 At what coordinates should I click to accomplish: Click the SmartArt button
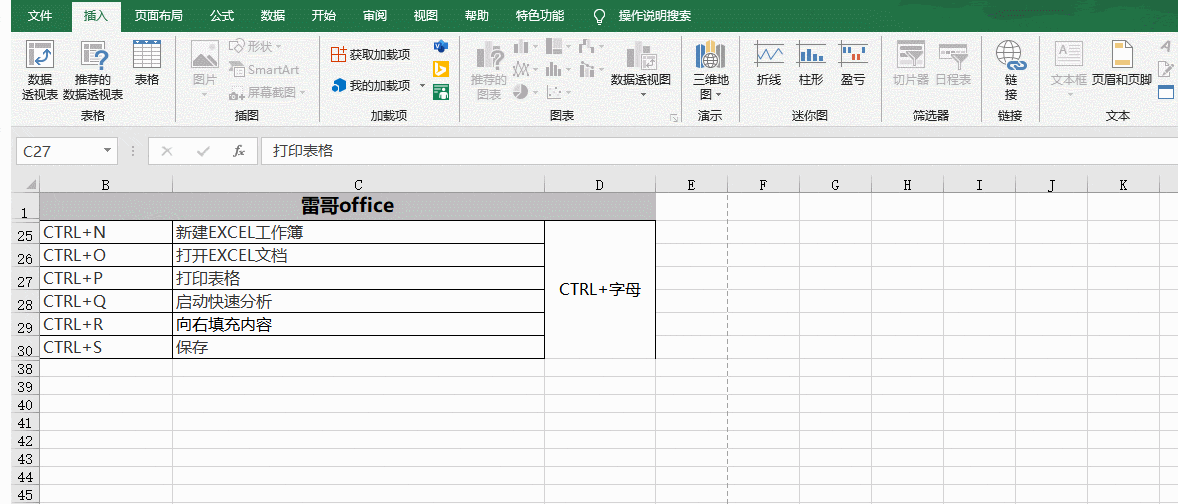(x=264, y=70)
